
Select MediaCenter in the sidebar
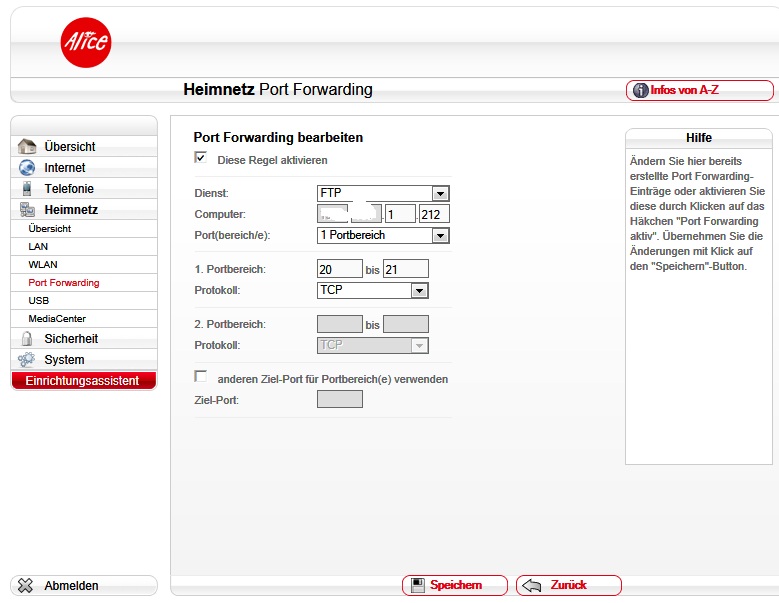pyautogui.click(x=57, y=319)
